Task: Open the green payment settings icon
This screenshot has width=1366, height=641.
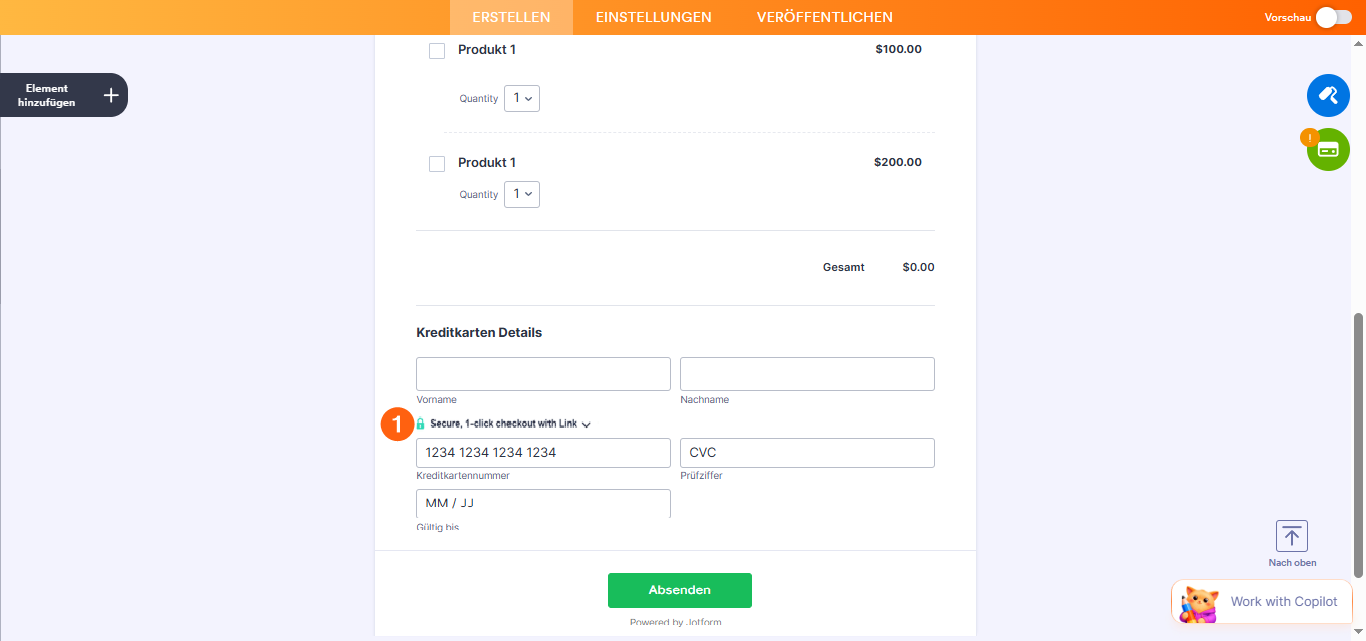Action: 1328,149
